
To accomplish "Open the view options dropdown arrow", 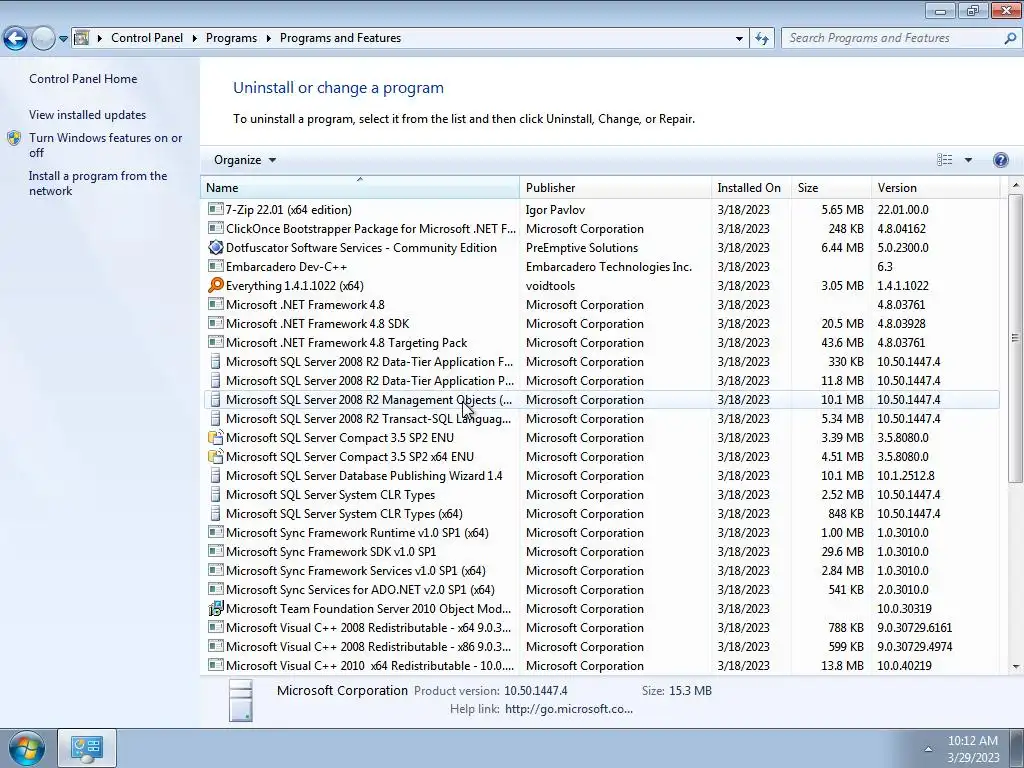I will (968, 160).
